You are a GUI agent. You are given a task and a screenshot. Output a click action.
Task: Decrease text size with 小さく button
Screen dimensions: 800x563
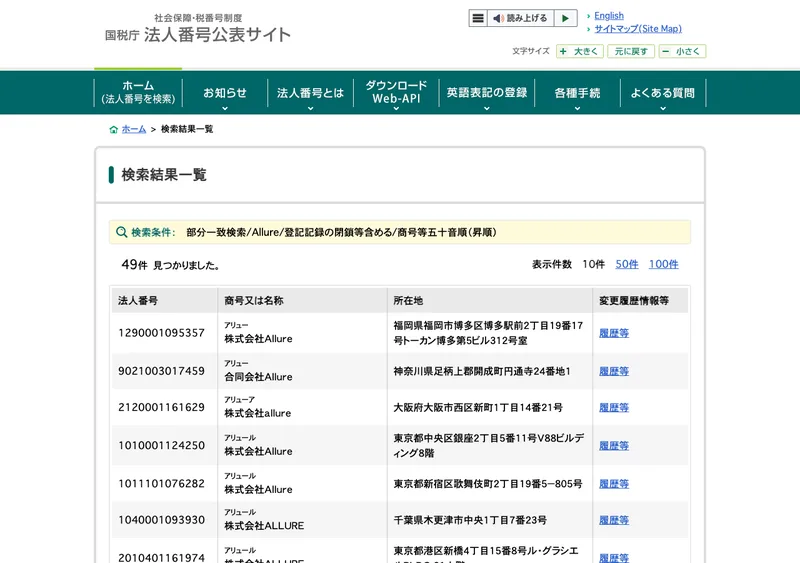coord(682,51)
